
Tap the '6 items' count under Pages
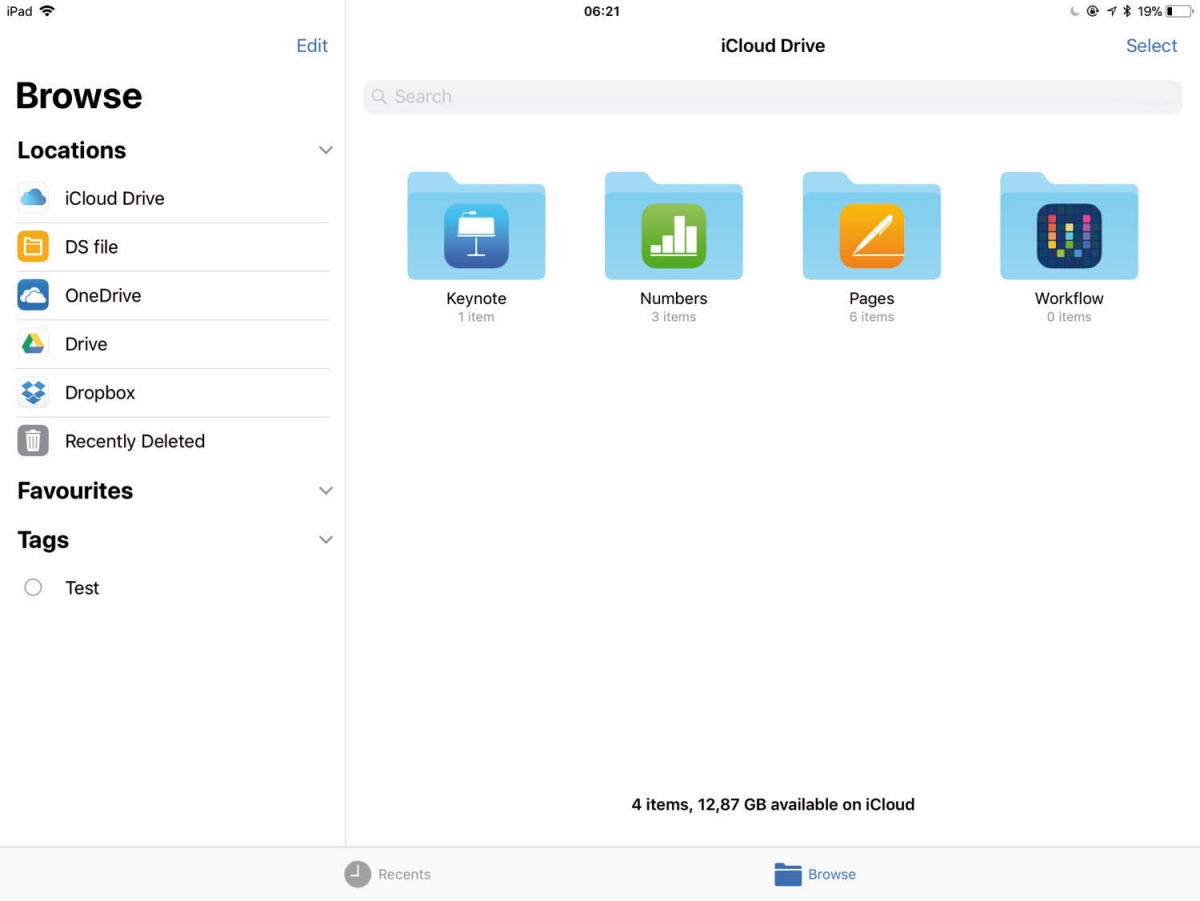872,317
